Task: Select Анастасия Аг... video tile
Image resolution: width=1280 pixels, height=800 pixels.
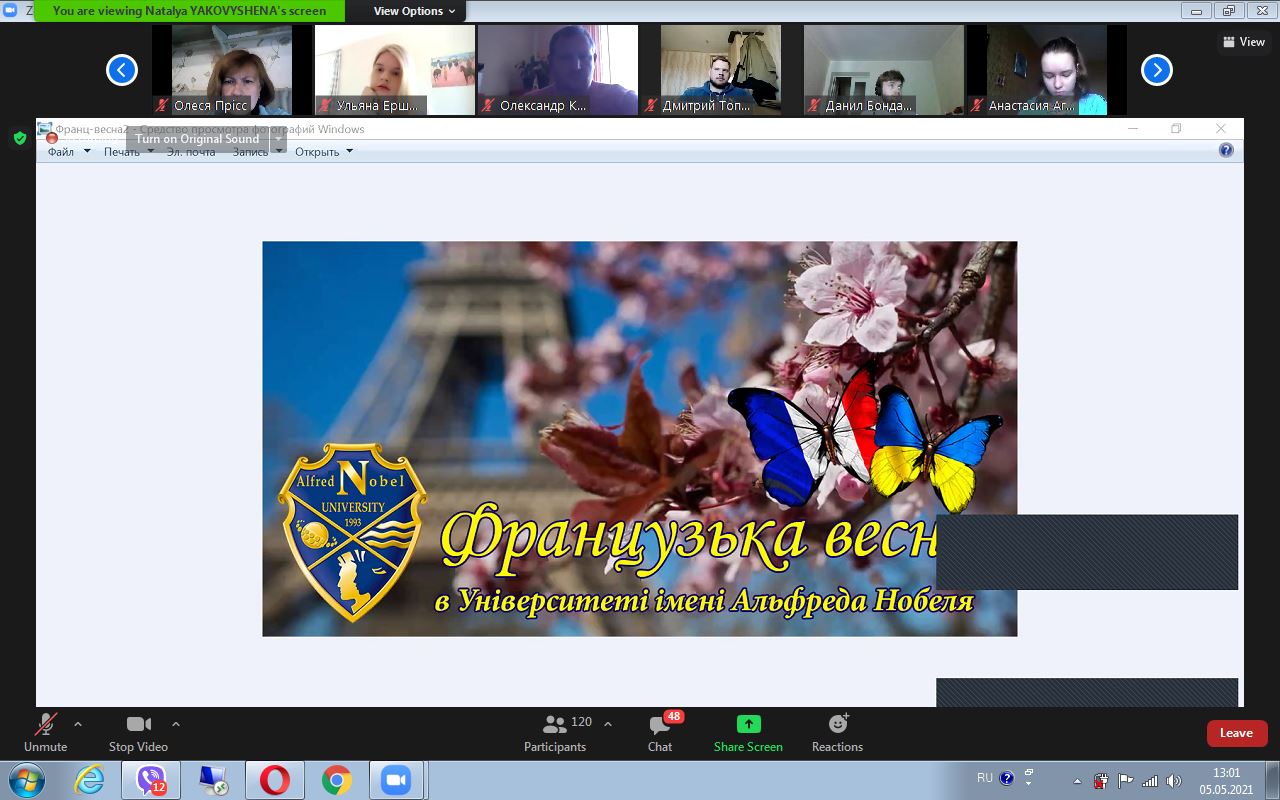Action: tap(1047, 70)
